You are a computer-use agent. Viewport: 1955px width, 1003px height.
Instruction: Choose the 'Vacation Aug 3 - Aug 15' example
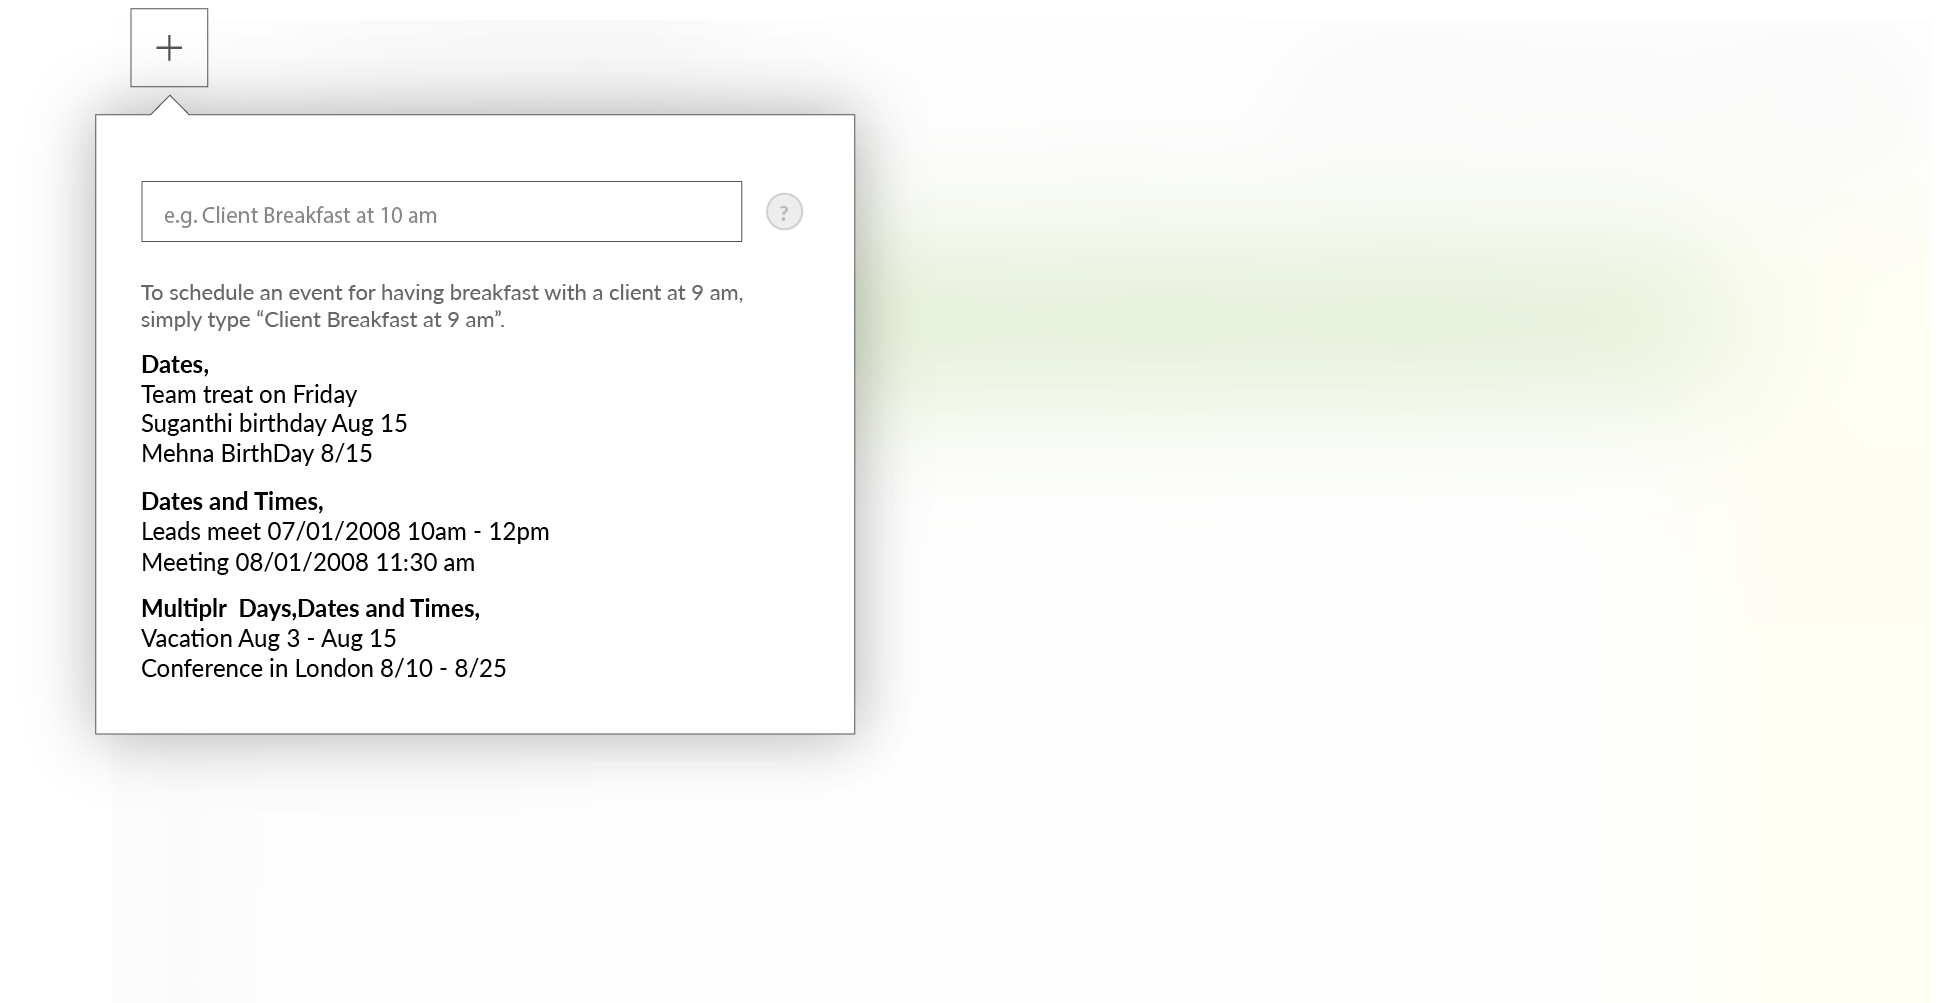268,638
